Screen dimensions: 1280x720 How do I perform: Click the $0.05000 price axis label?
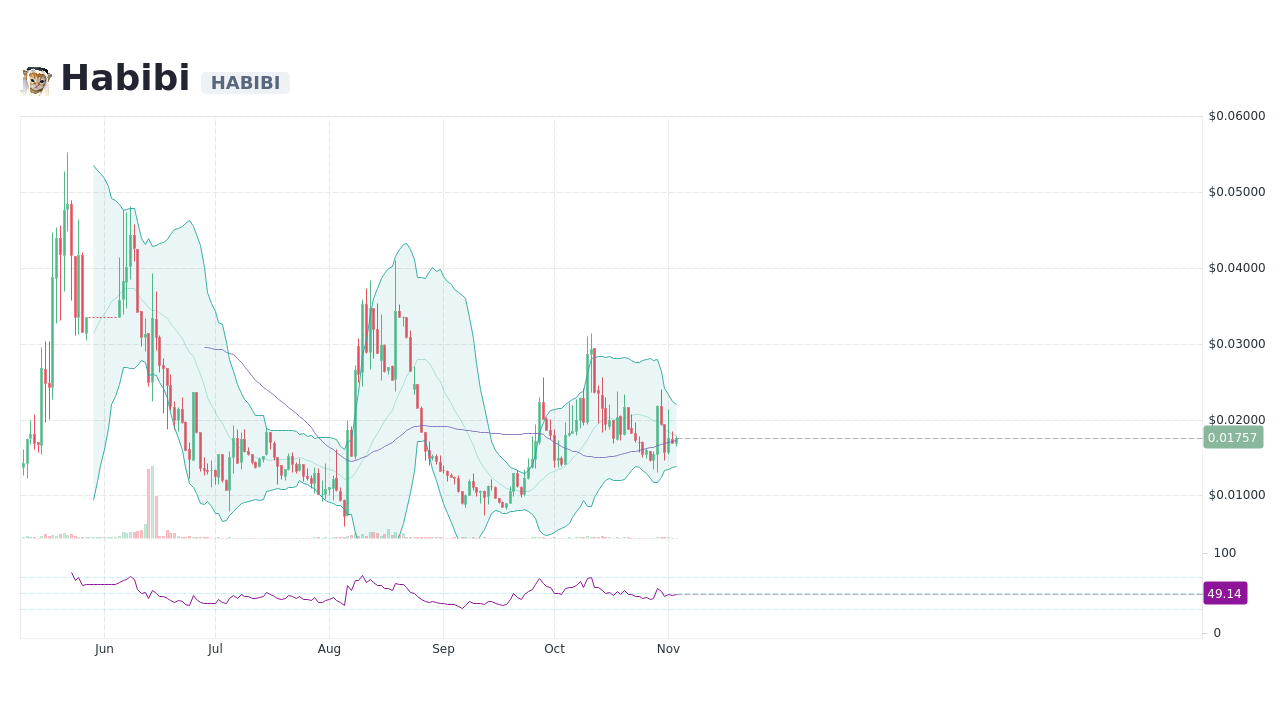[x=1237, y=191]
